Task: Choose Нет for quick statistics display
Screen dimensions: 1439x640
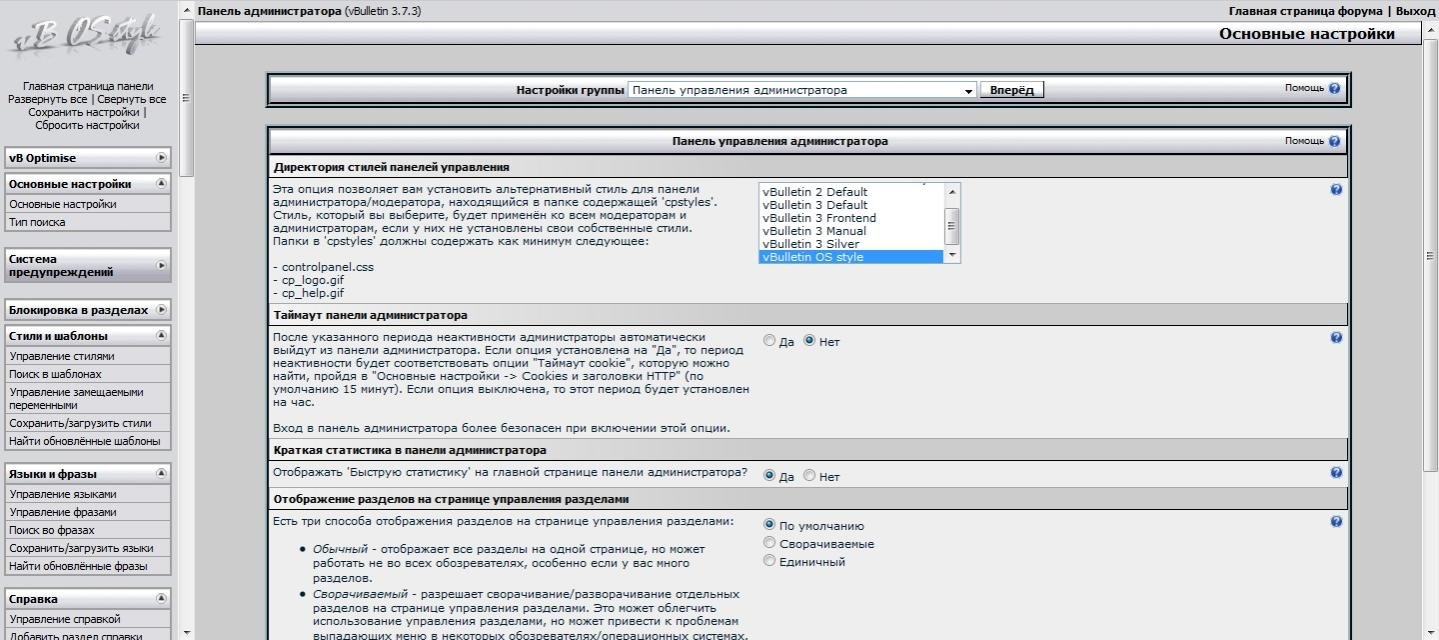Action: click(x=809, y=476)
